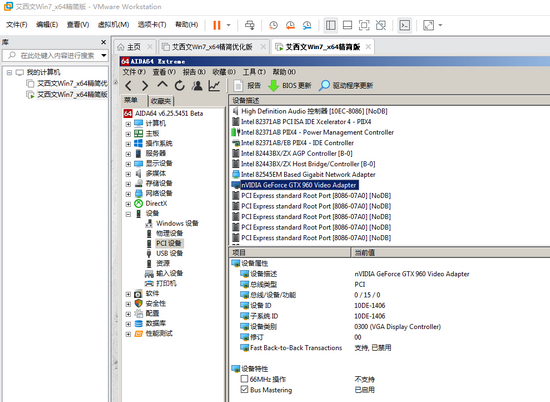Collapse 我的计算机 tree node
The width and height of the screenshot is (550, 402).
click(9, 73)
